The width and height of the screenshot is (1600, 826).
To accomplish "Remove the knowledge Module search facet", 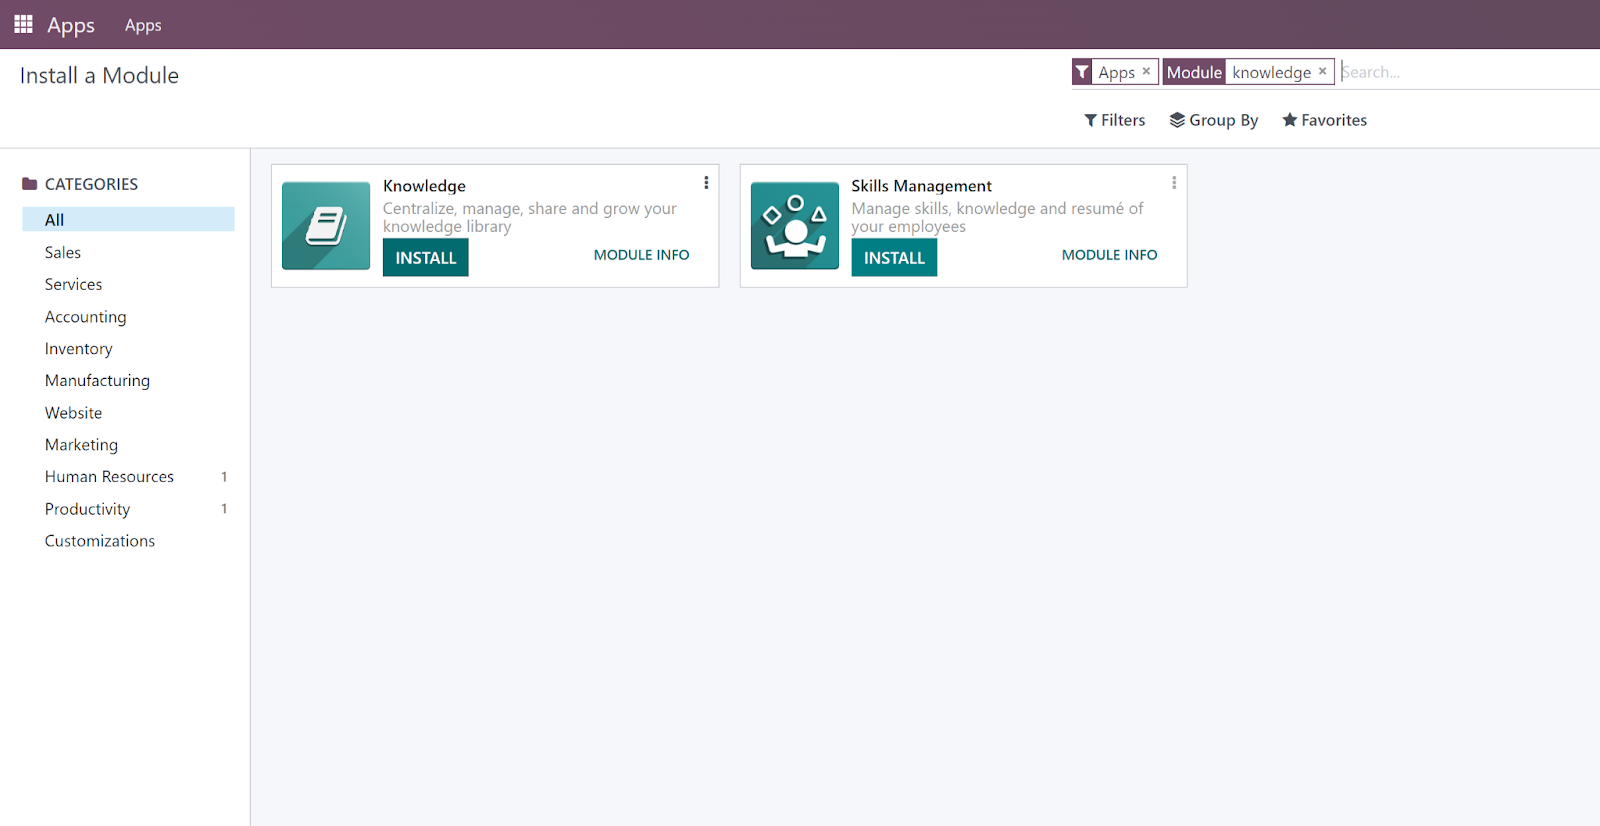I will [1322, 72].
